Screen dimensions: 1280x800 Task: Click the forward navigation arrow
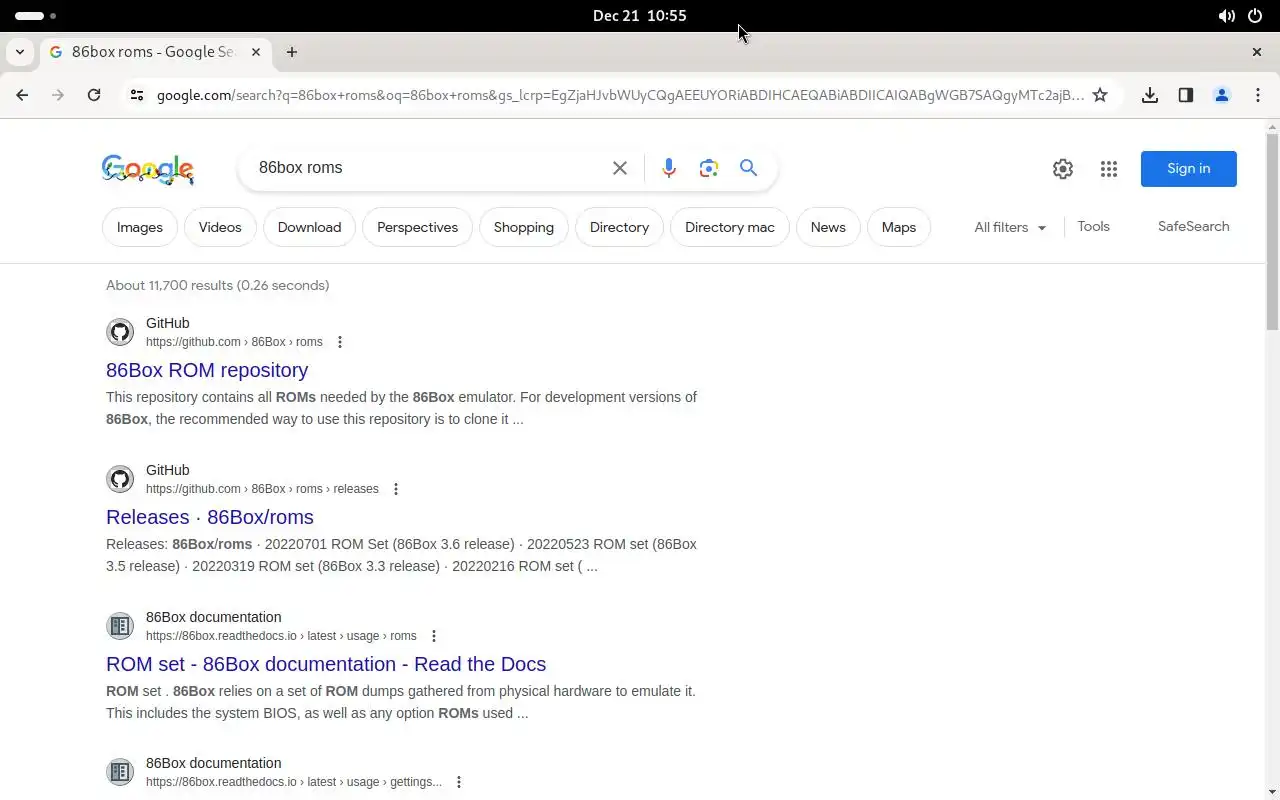[x=58, y=95]
